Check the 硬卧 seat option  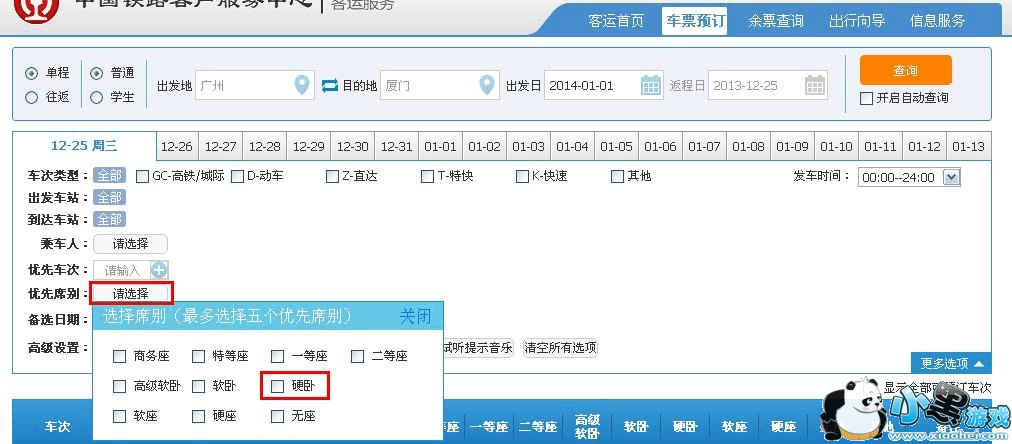pyautogui.click(x=278, y=387)
